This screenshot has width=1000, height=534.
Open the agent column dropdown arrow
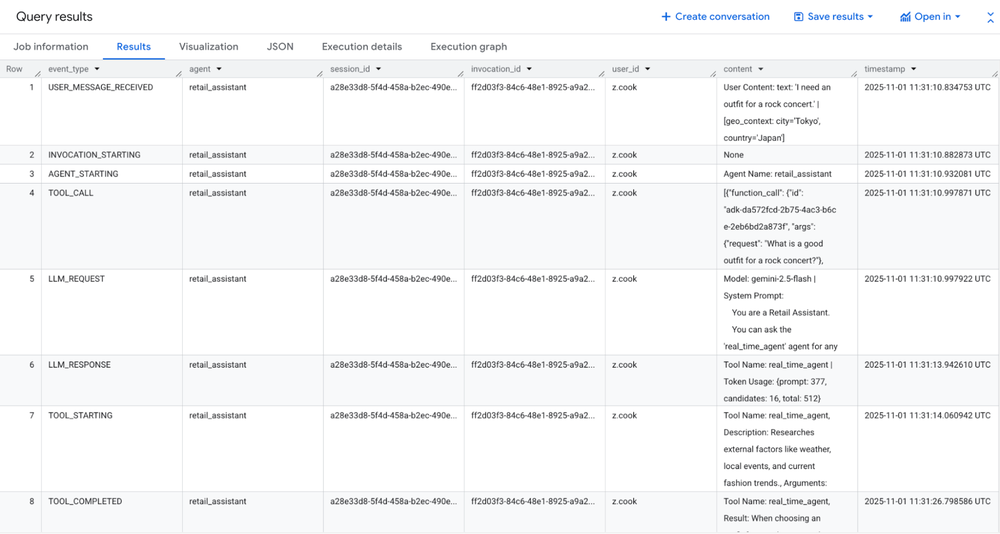point(219,69)
